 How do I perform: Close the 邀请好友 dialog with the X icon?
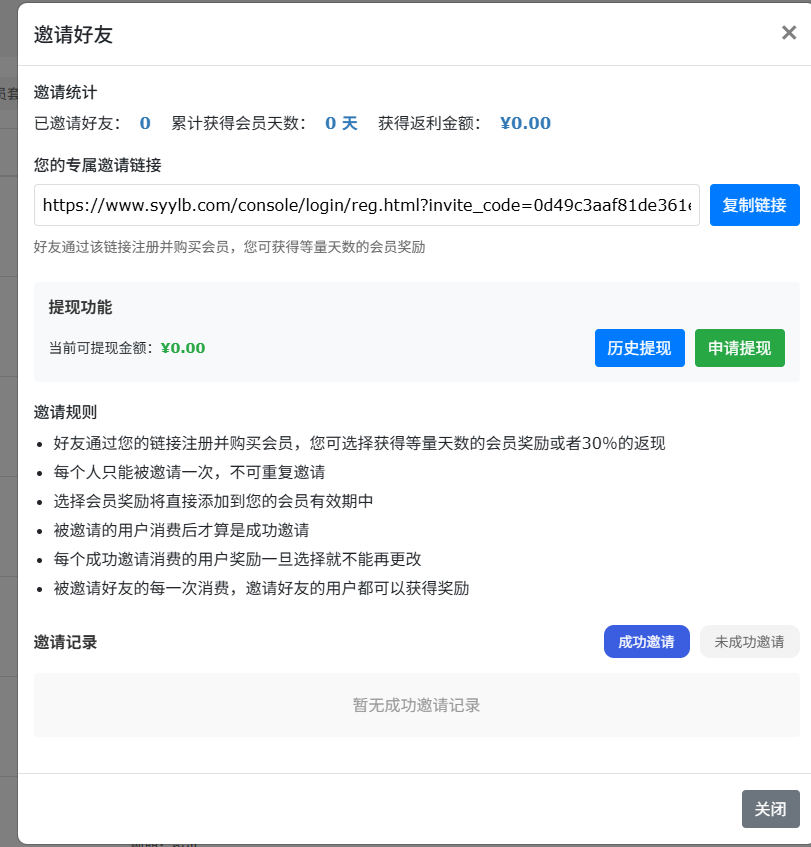(788, 33)
